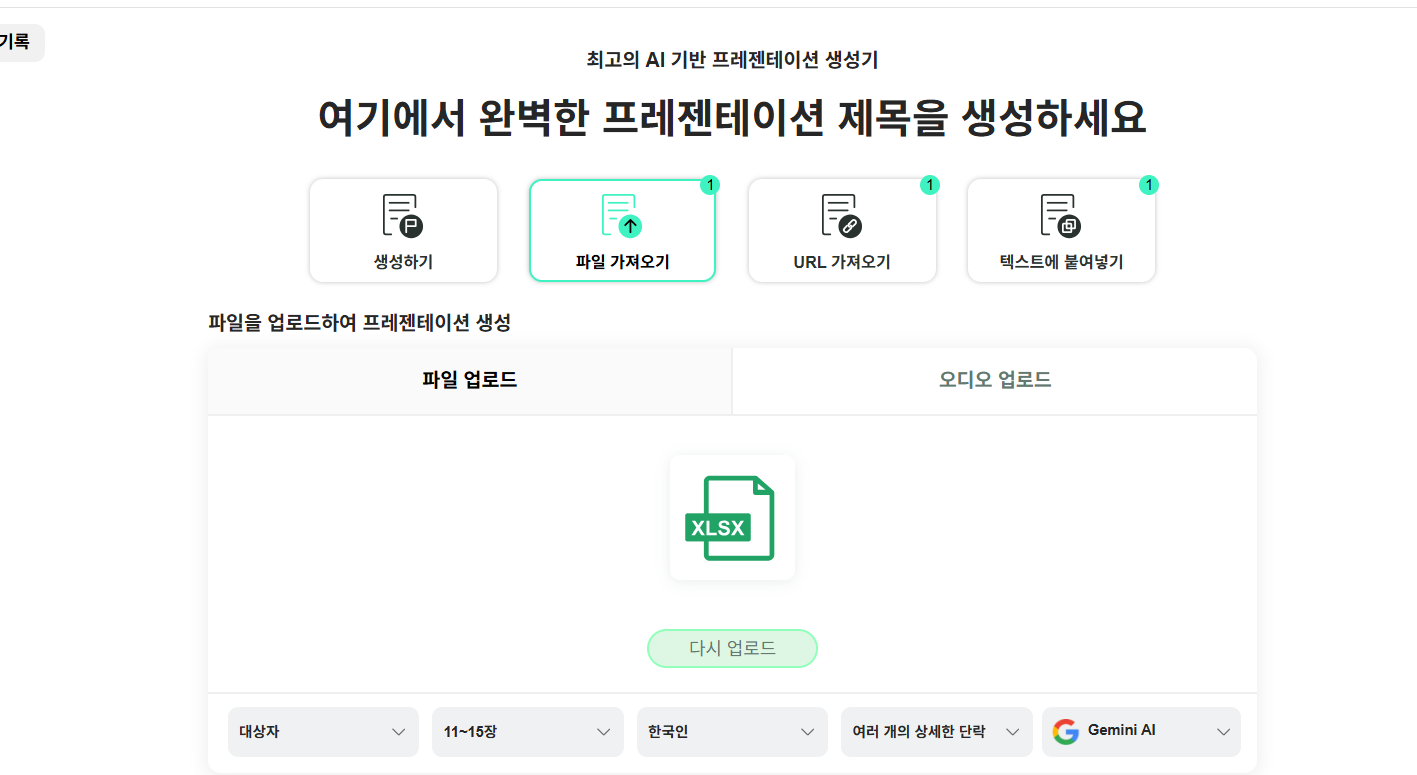Click the 생성하기 document icon
The width and height of the screenshot is (1417, 775).
click(402, 215)
